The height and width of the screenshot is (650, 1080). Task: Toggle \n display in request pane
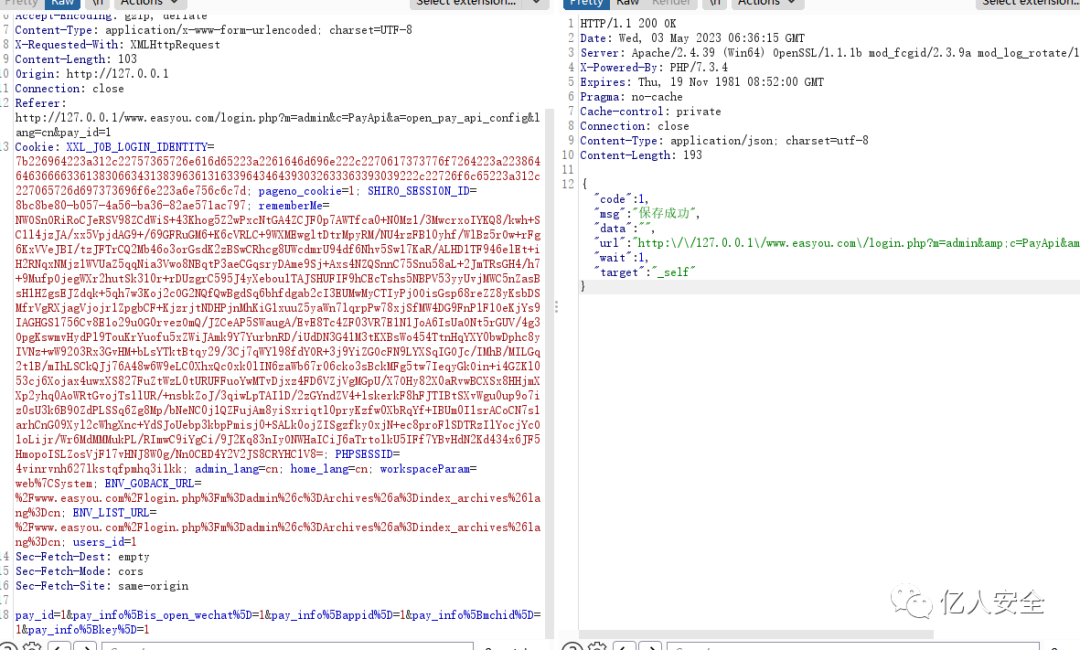click(x=98, y=3)
